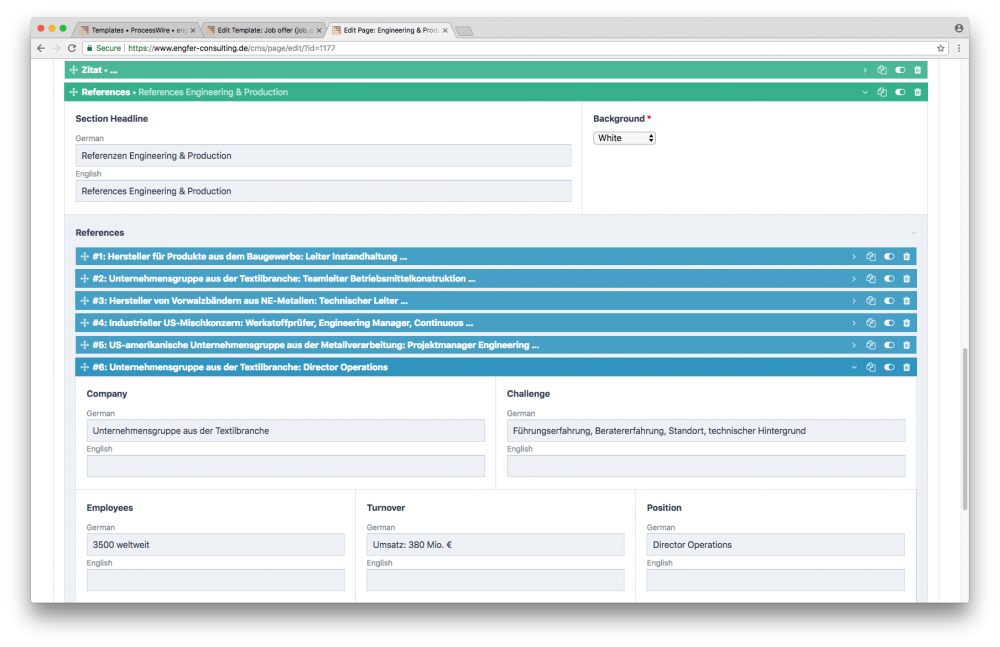
Task: Delete reference #6 Director Operations item
Action: [x=906, y=367]
